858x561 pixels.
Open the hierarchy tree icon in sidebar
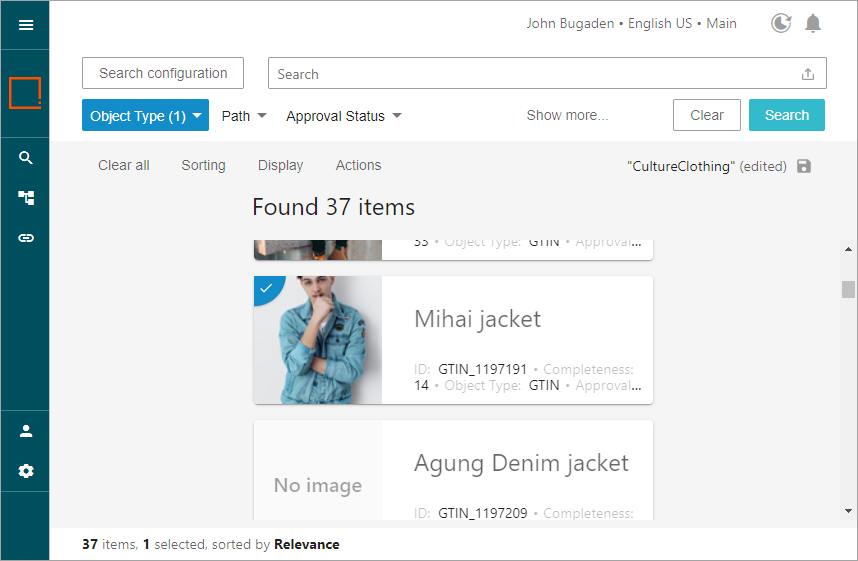26,198
